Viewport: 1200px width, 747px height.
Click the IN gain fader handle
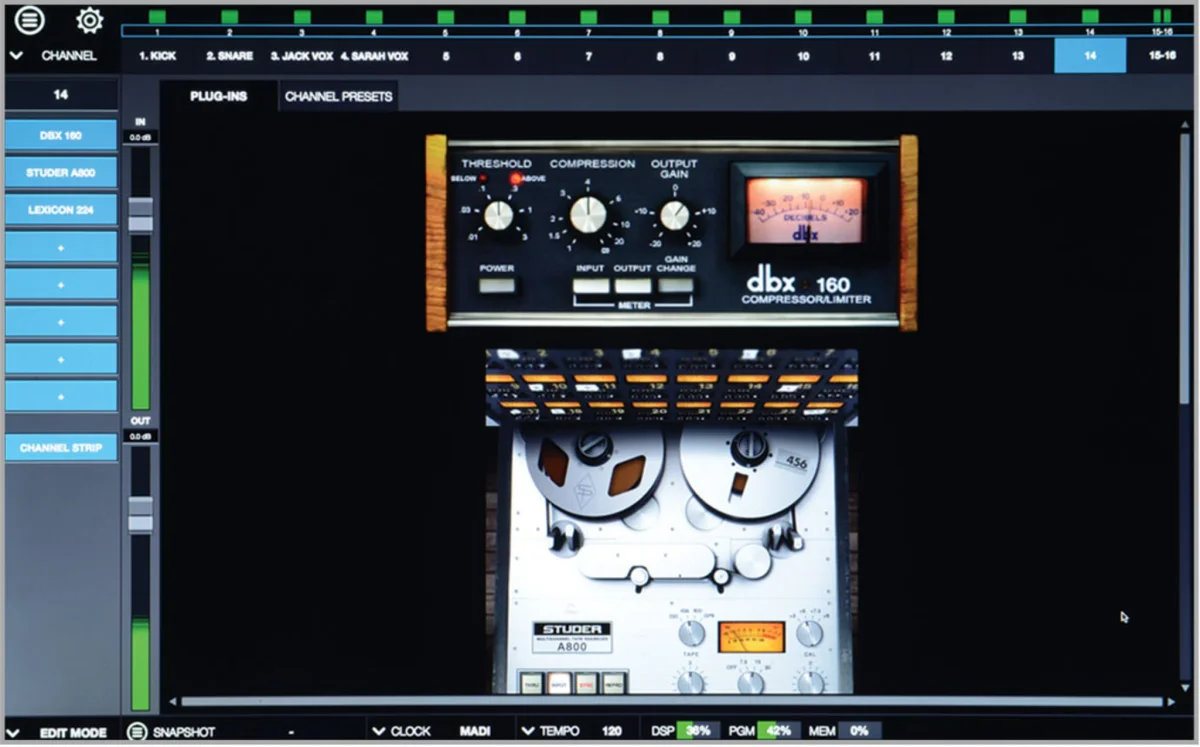pos(141,215)
